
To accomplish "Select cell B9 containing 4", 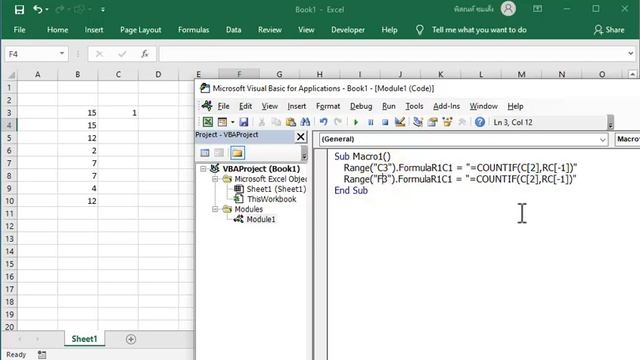I will coord(78,189).
